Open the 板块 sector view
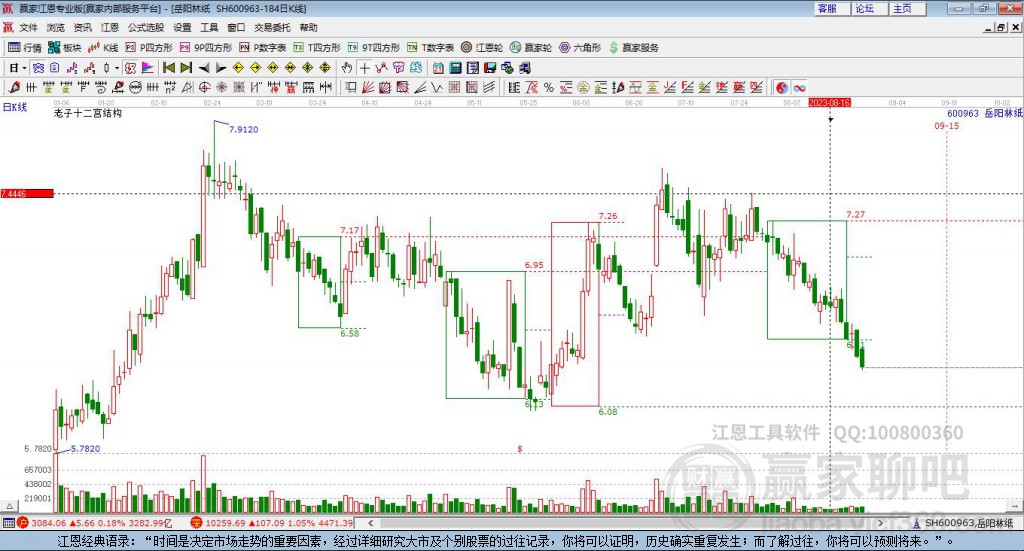 64,48
